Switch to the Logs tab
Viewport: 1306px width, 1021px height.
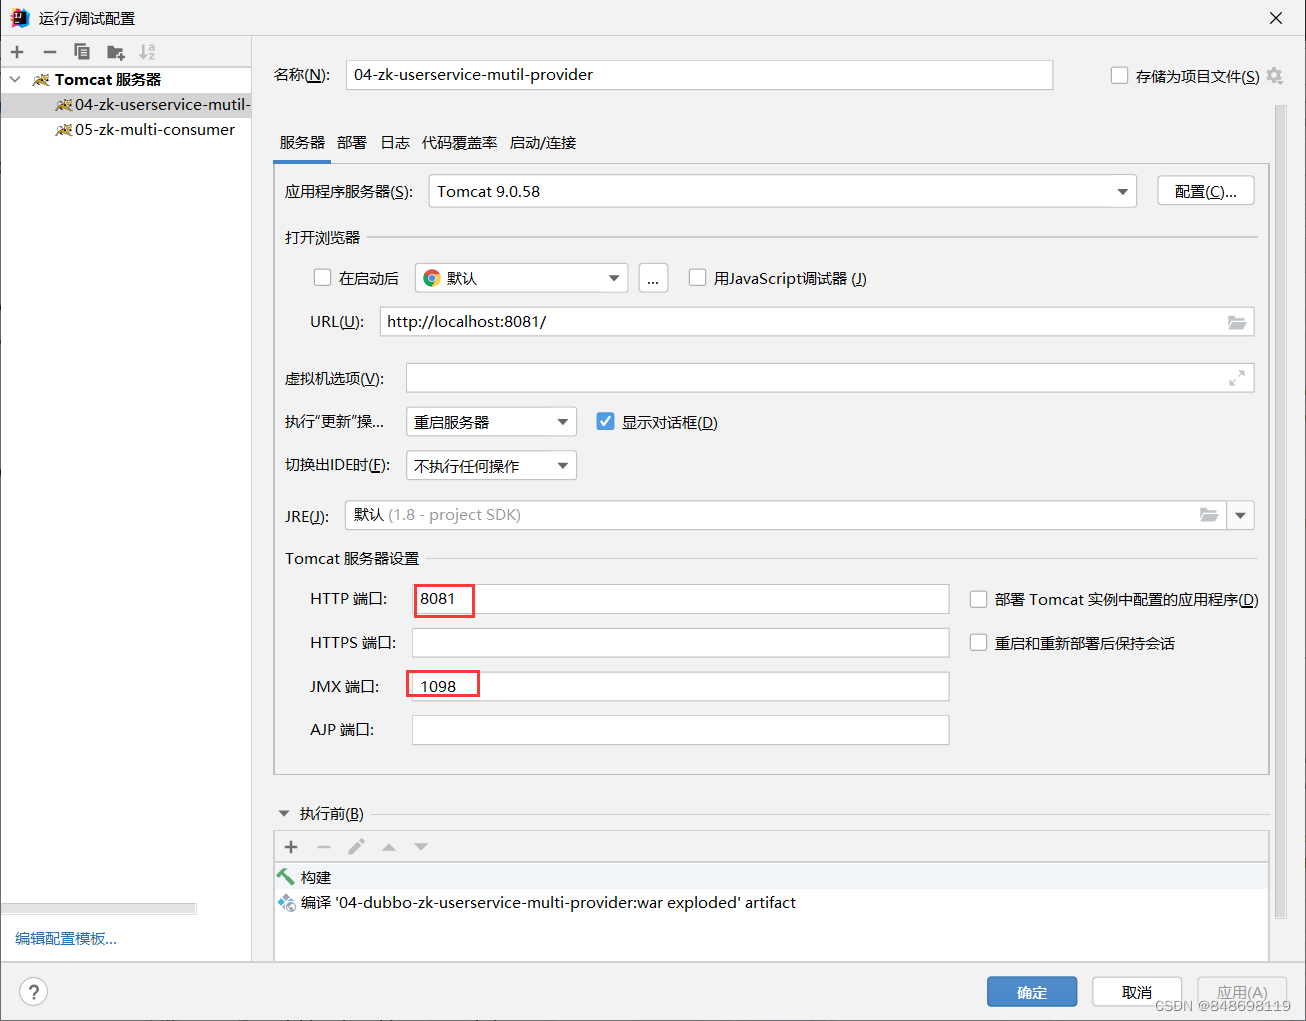click(x=395, y=143)
